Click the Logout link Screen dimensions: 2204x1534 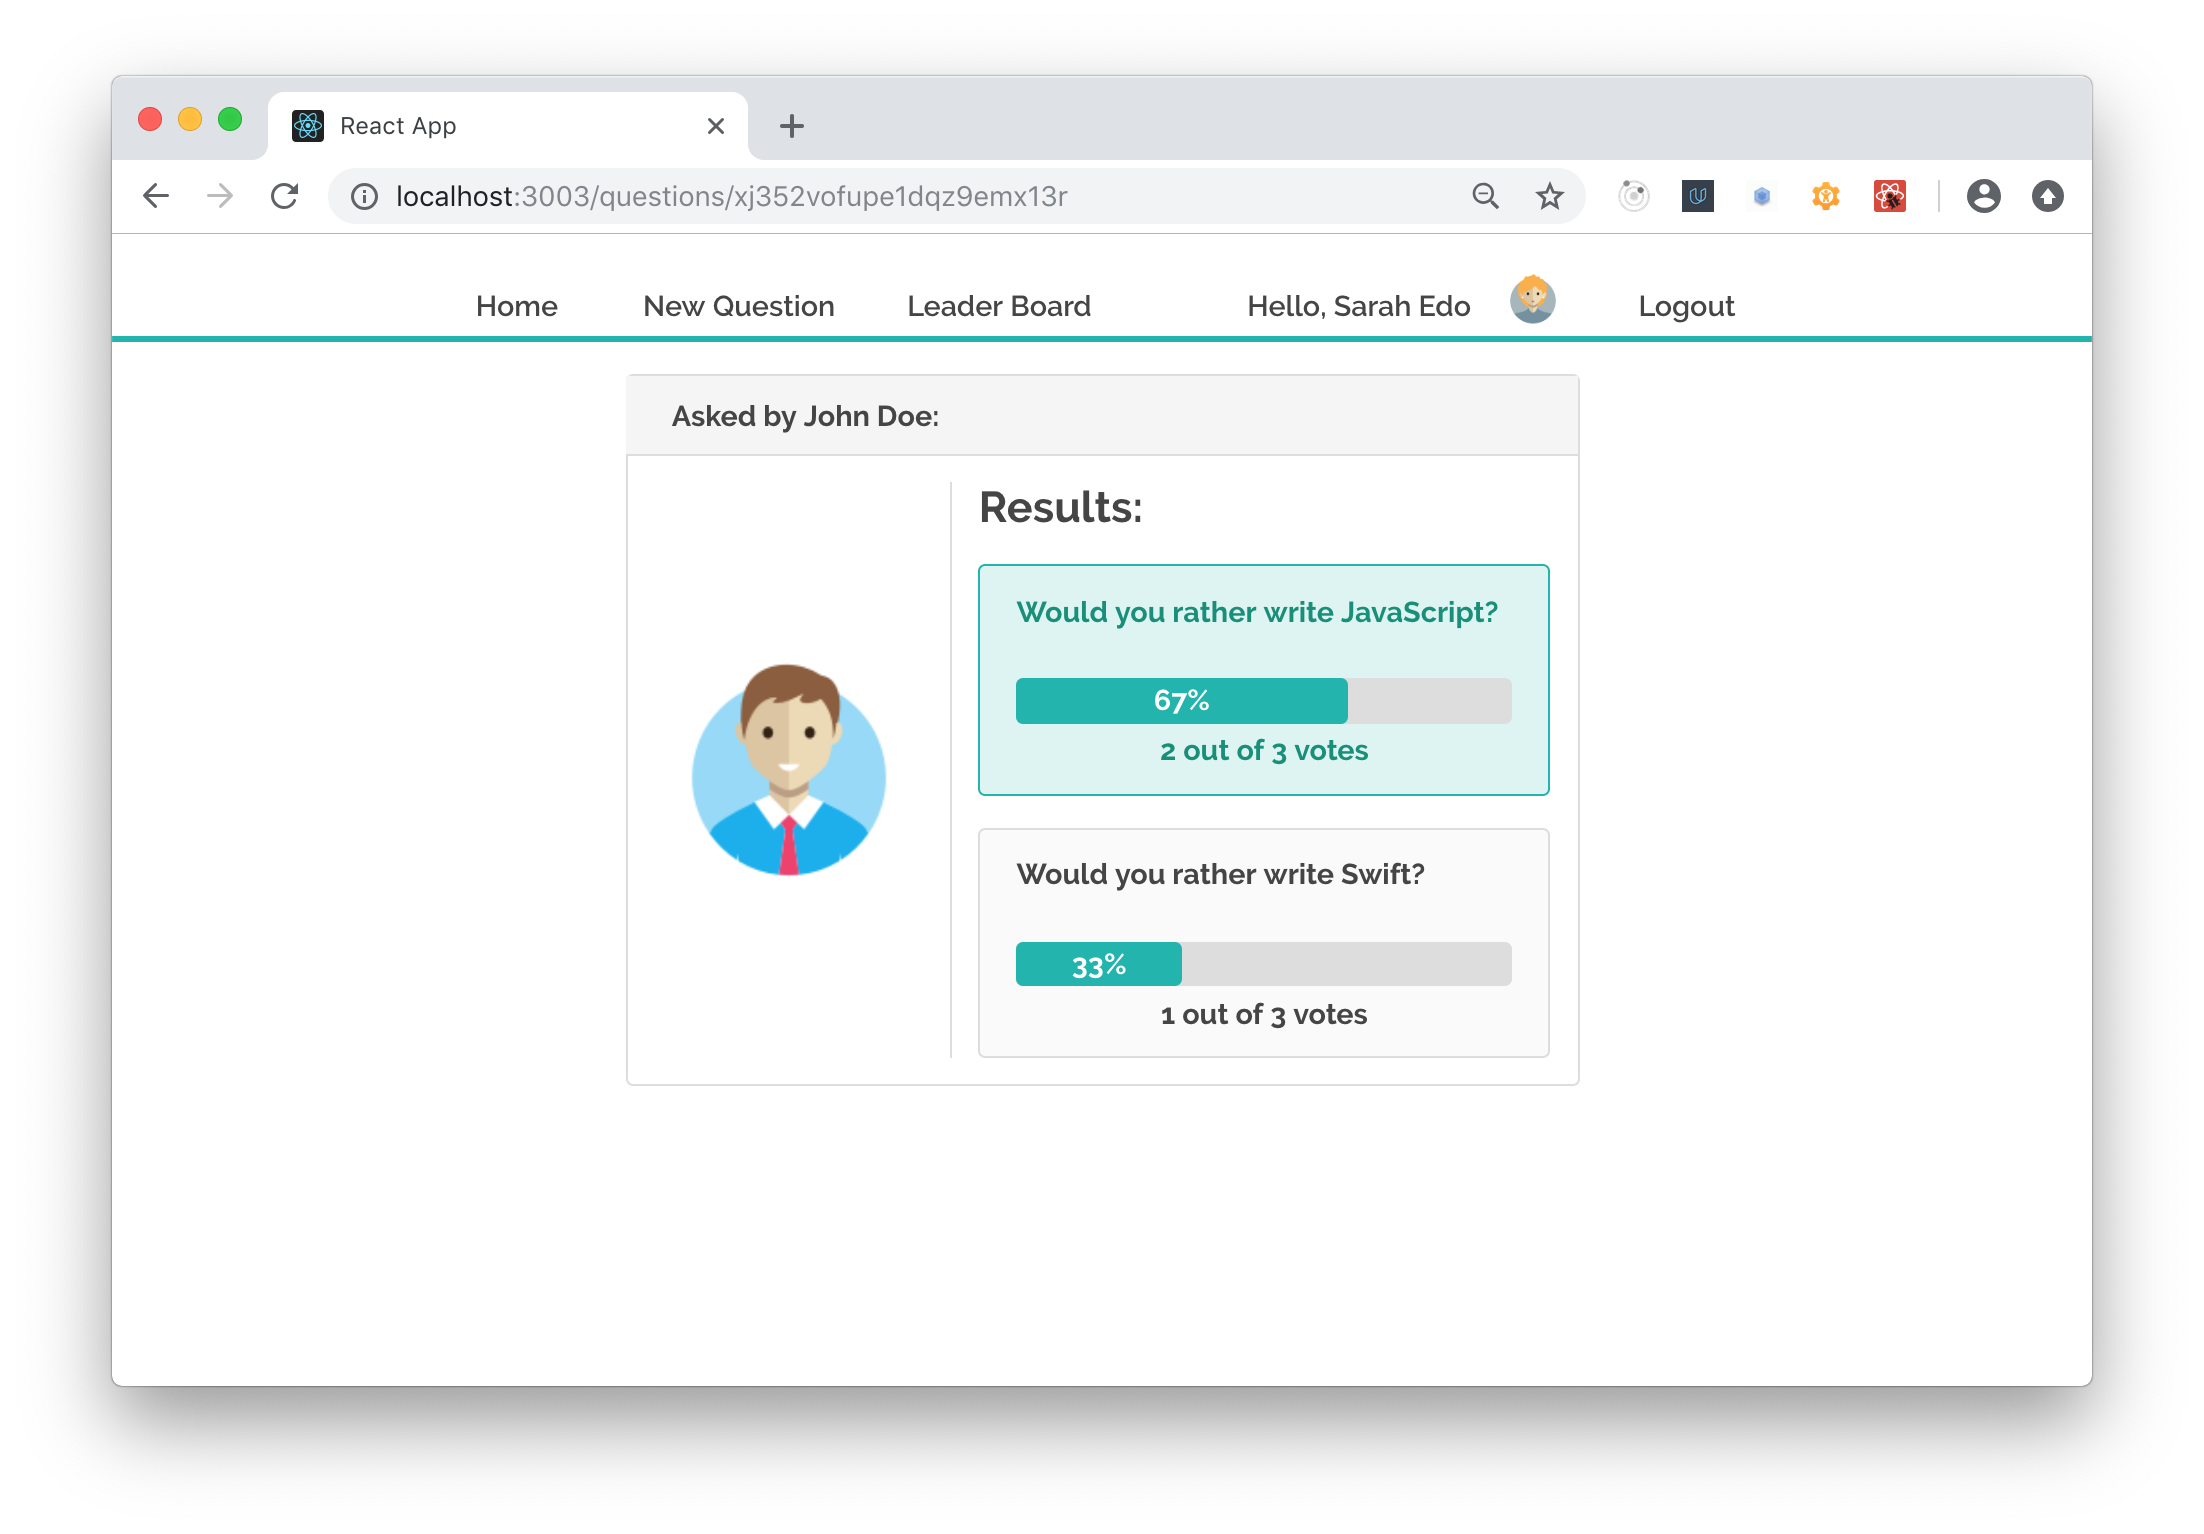[1686, 306]
